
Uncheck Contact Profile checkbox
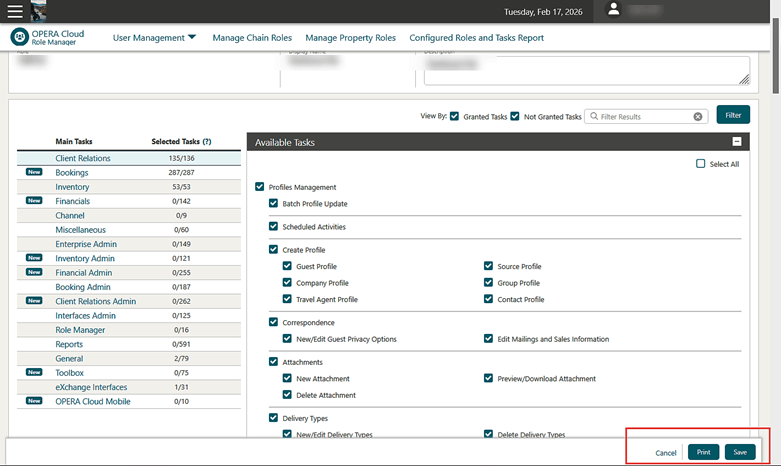click(488, 299)
